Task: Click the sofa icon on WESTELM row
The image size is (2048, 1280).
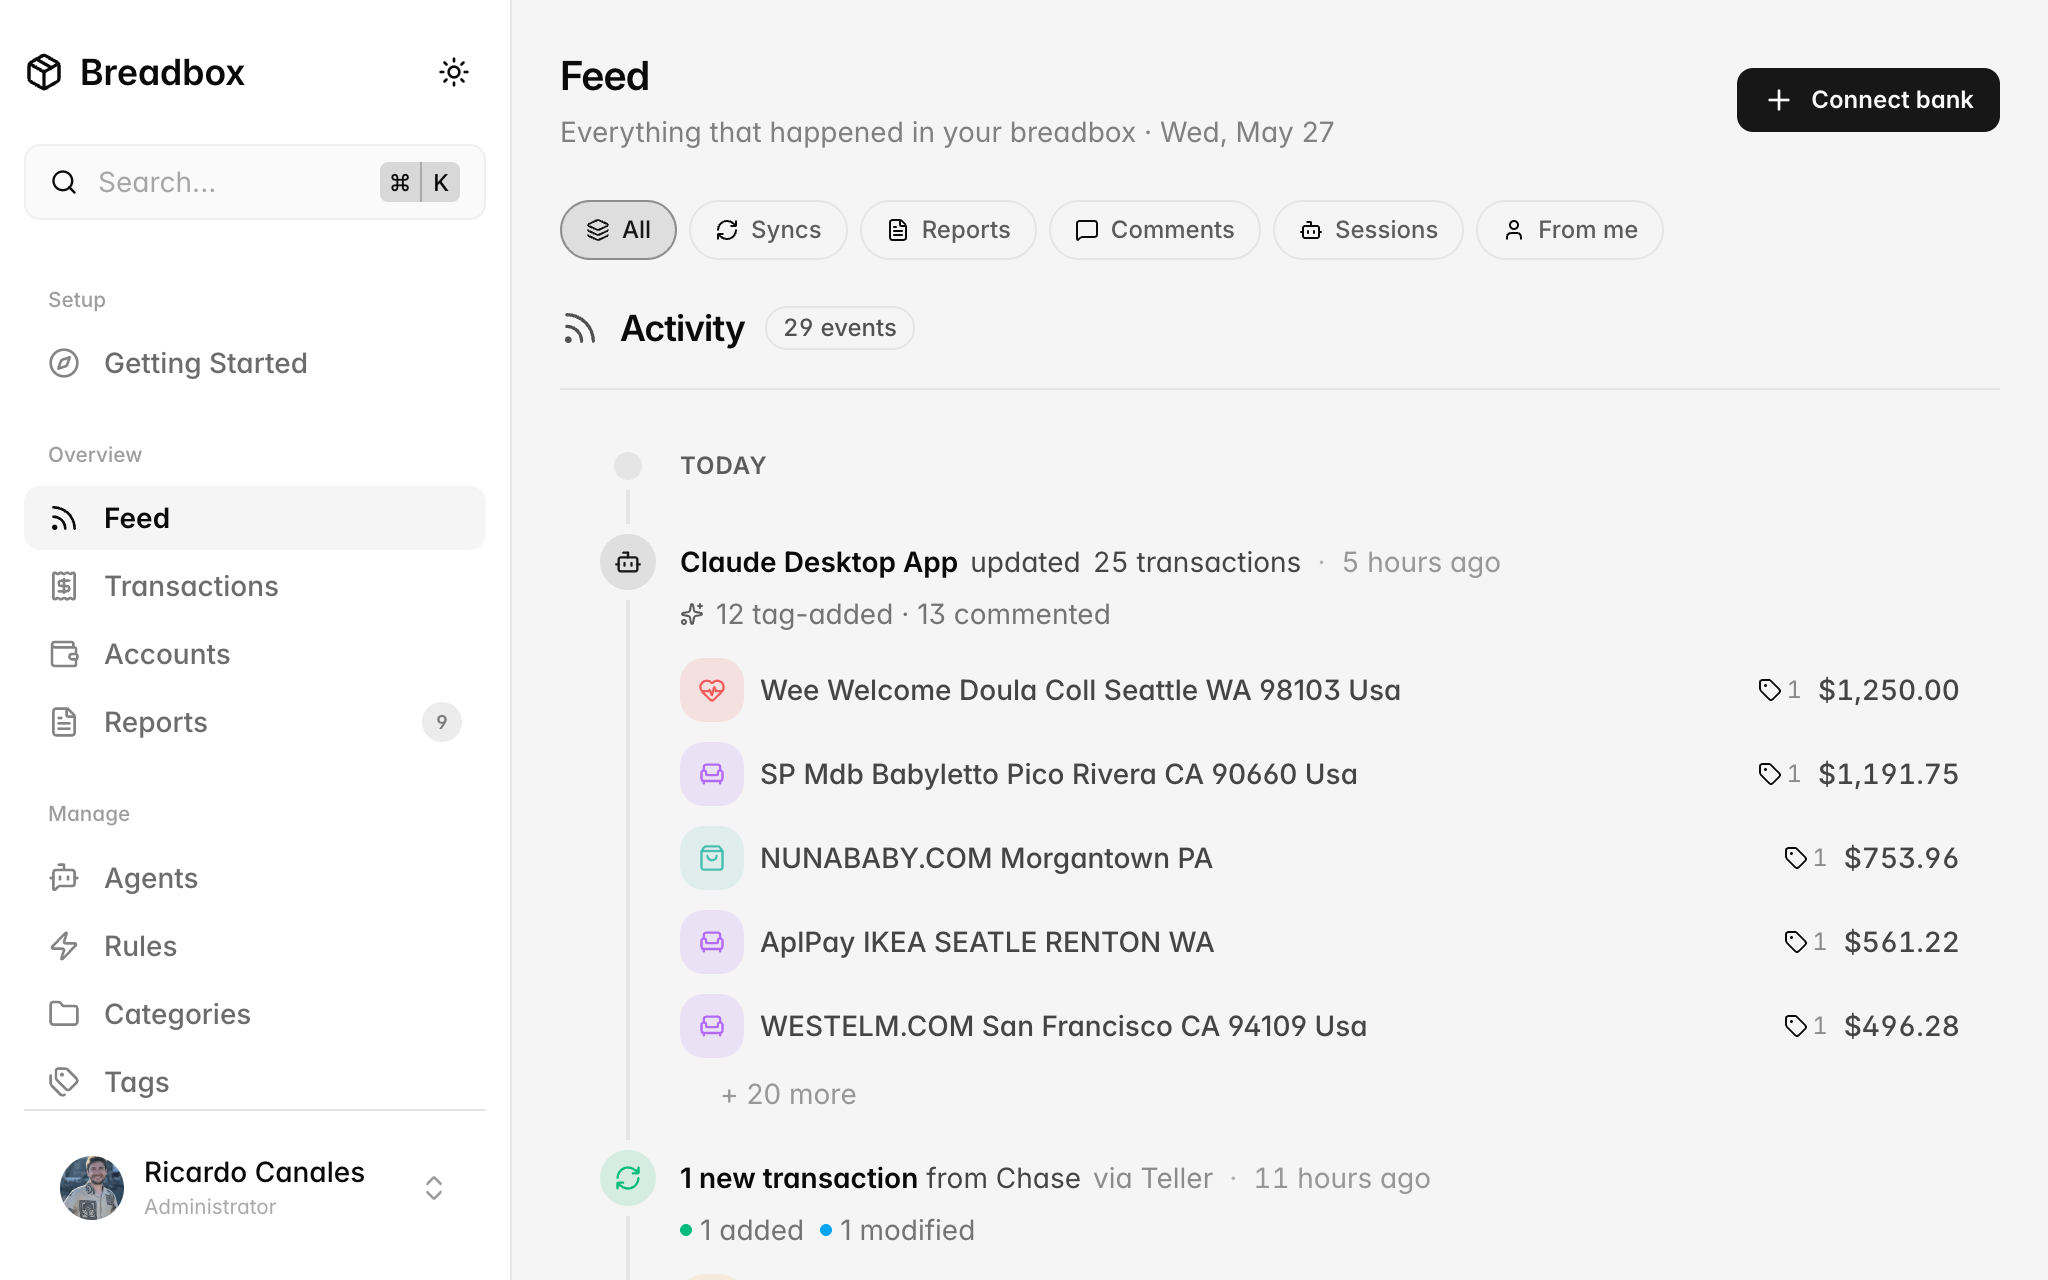Action: 712,1026
